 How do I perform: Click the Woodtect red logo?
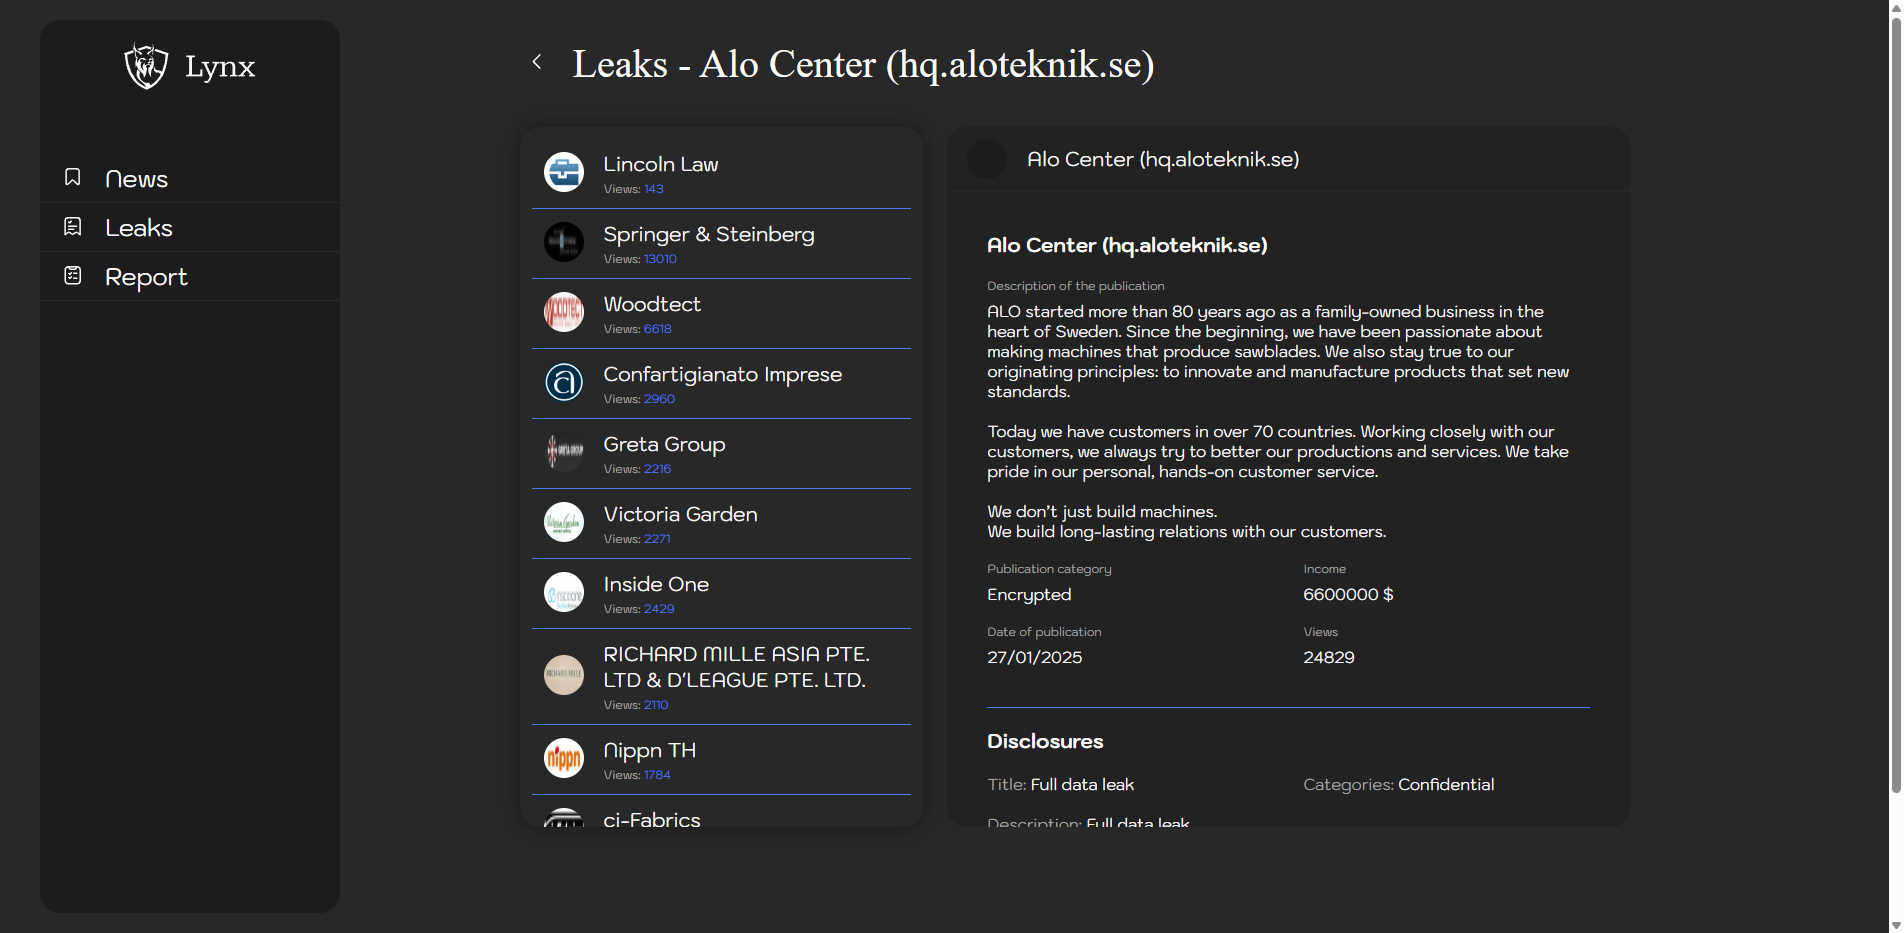click(564, 312)
